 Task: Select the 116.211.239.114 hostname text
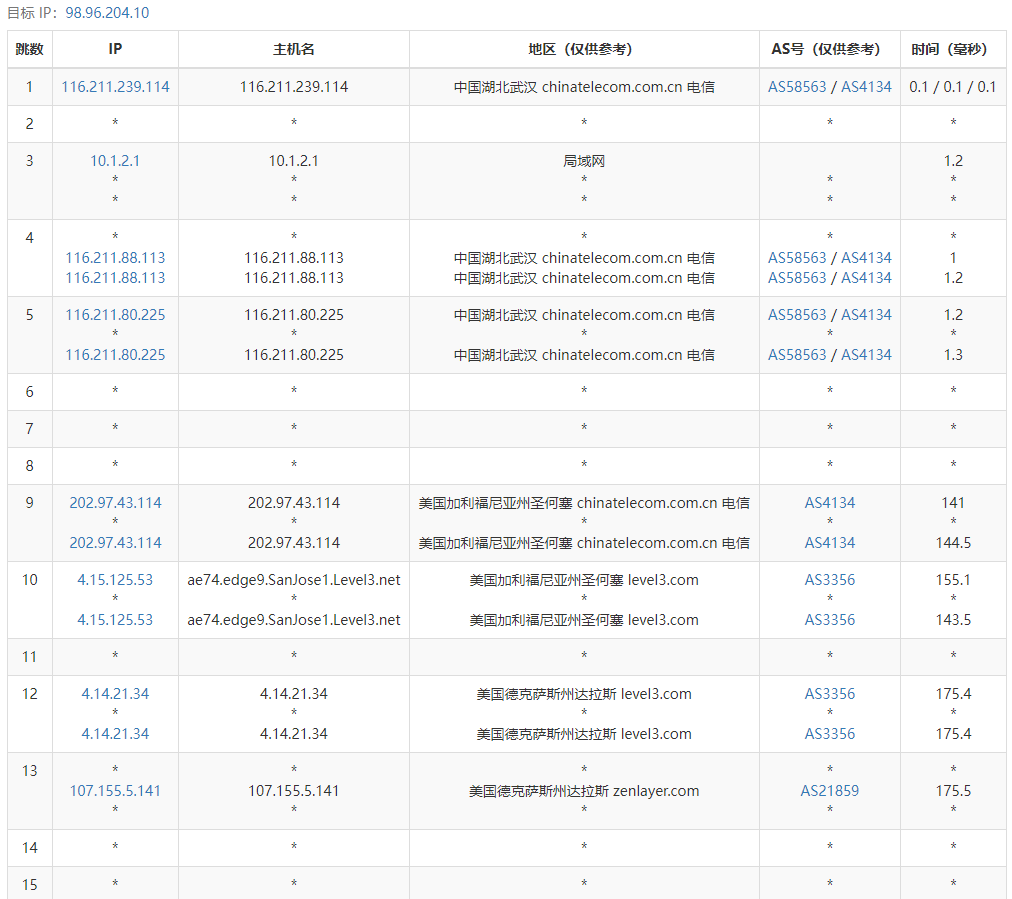pos(294,86)
